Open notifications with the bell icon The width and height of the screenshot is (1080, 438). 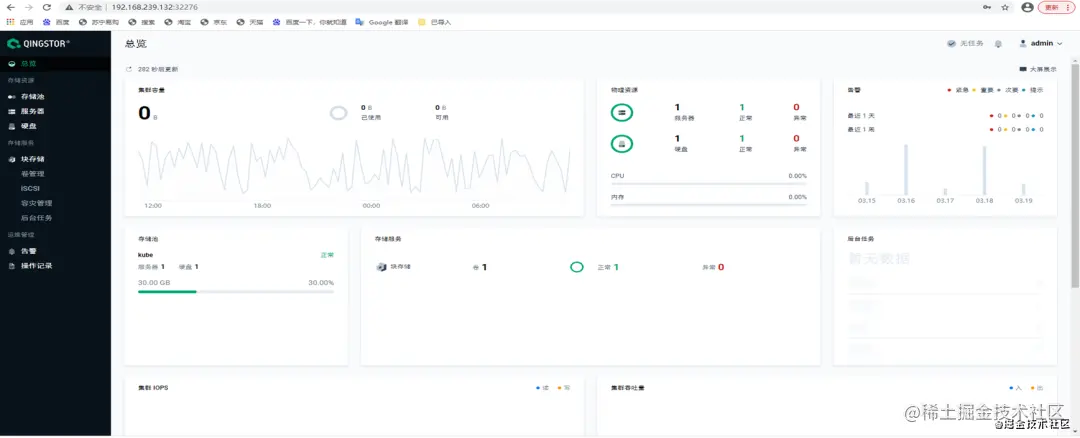(998, 43)
